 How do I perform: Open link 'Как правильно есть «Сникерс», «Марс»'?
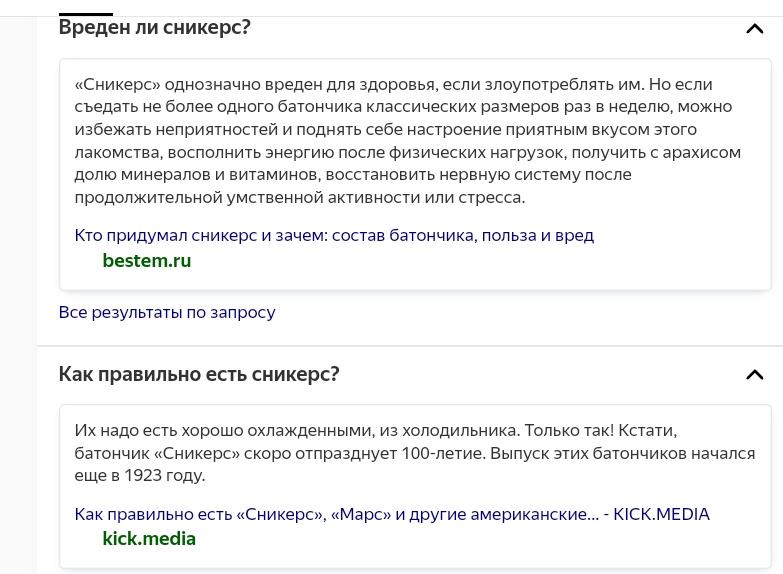pyautogui.click(x=392, y=514)
